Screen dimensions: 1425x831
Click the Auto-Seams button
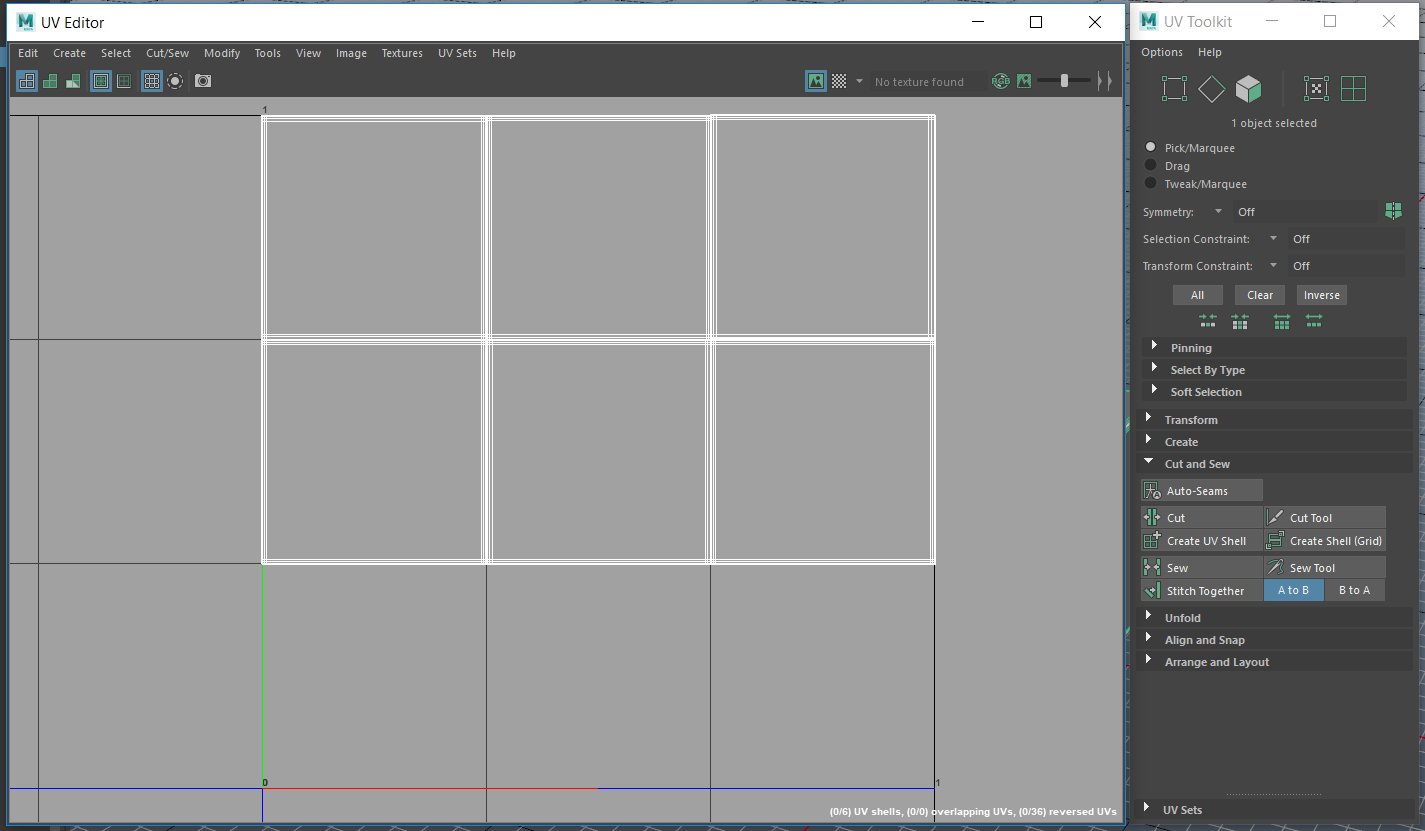(1202, 490)
